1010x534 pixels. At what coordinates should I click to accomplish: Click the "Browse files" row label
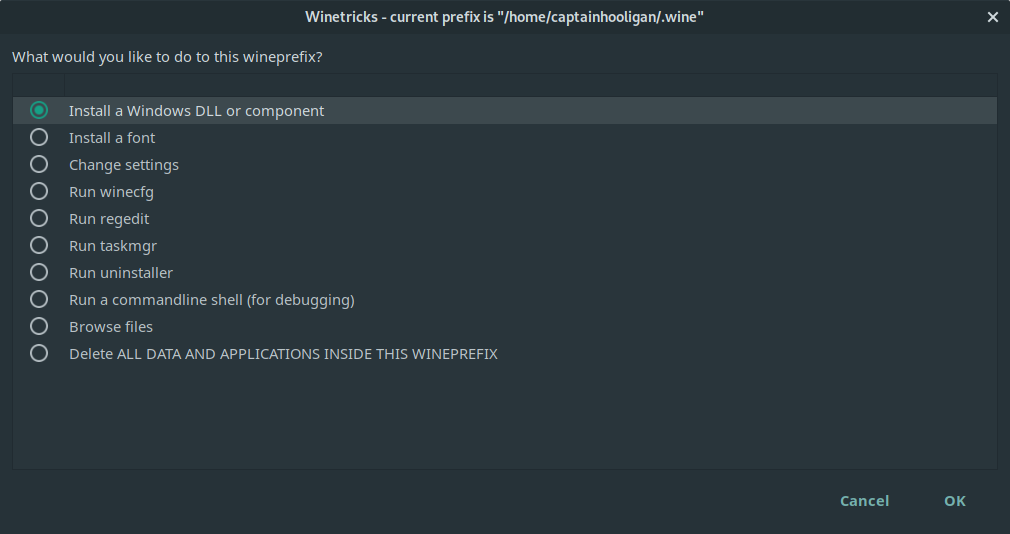tap(111, 327)
